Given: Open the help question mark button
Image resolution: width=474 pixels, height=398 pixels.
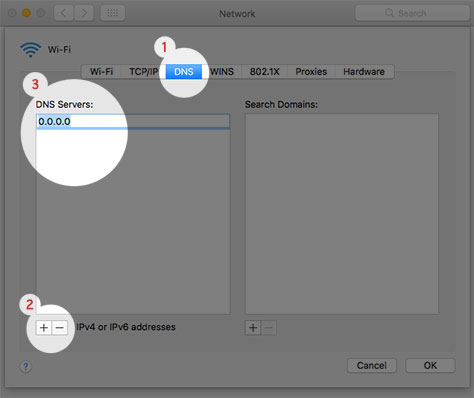Looking at the screenshot, I should [x=26, y=367].
